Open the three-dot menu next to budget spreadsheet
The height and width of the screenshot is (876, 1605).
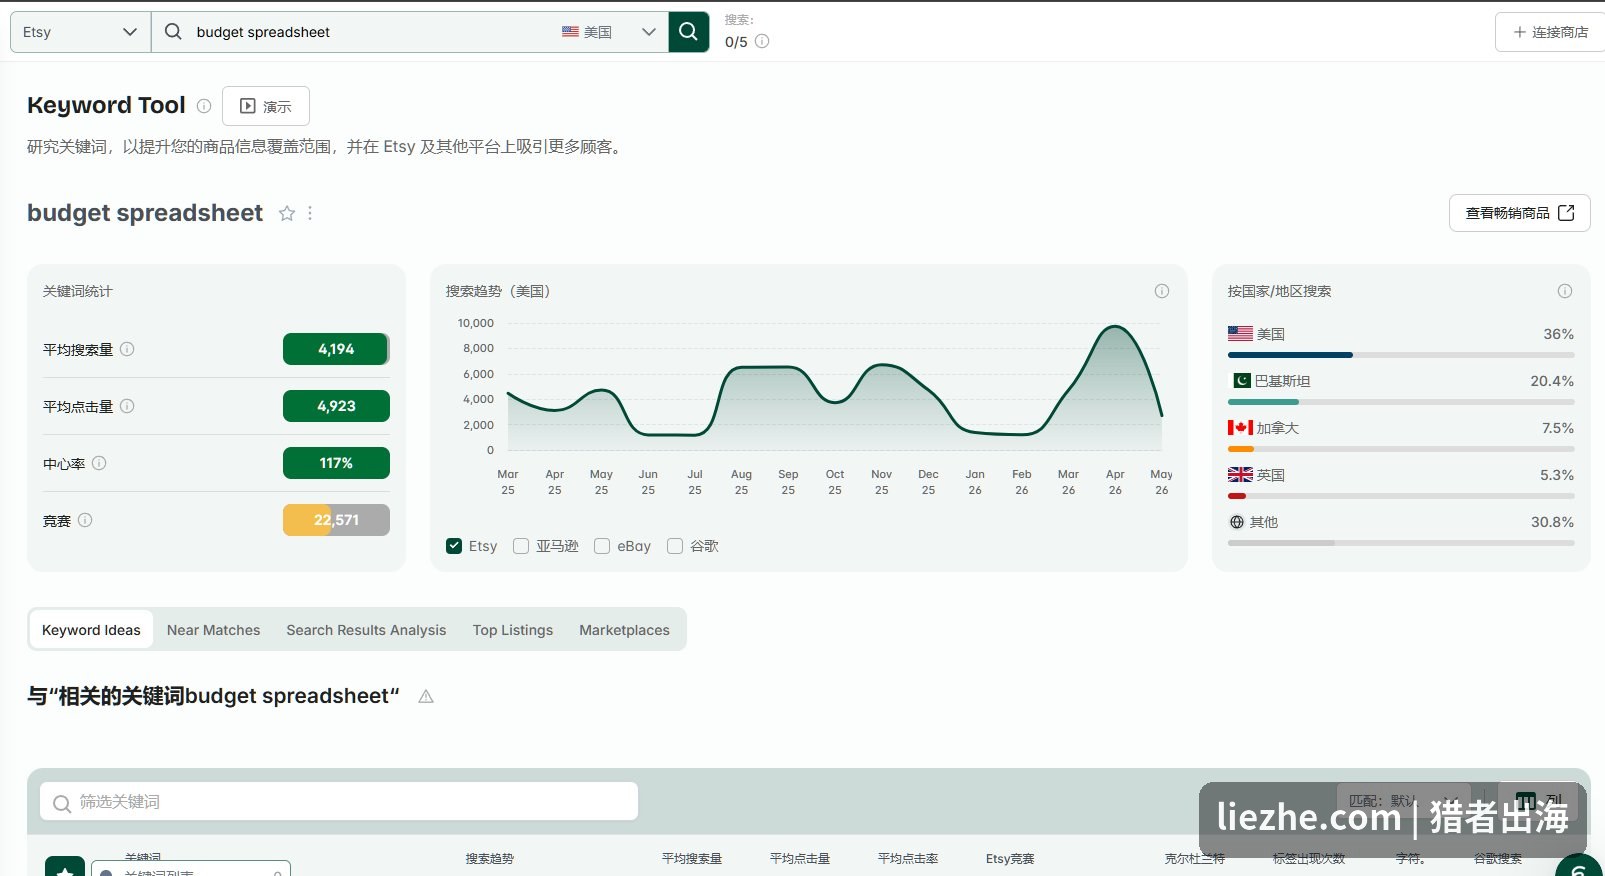point(310,213)
